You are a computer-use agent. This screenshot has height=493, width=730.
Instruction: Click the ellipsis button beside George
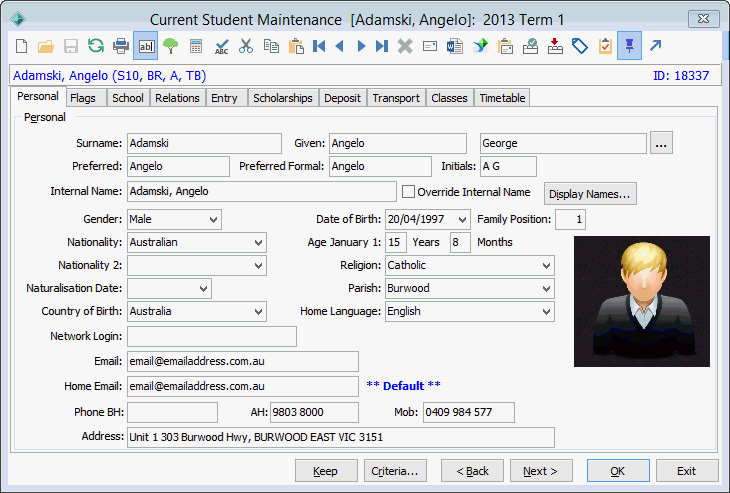pyautogui.click(x=661, y=143)
